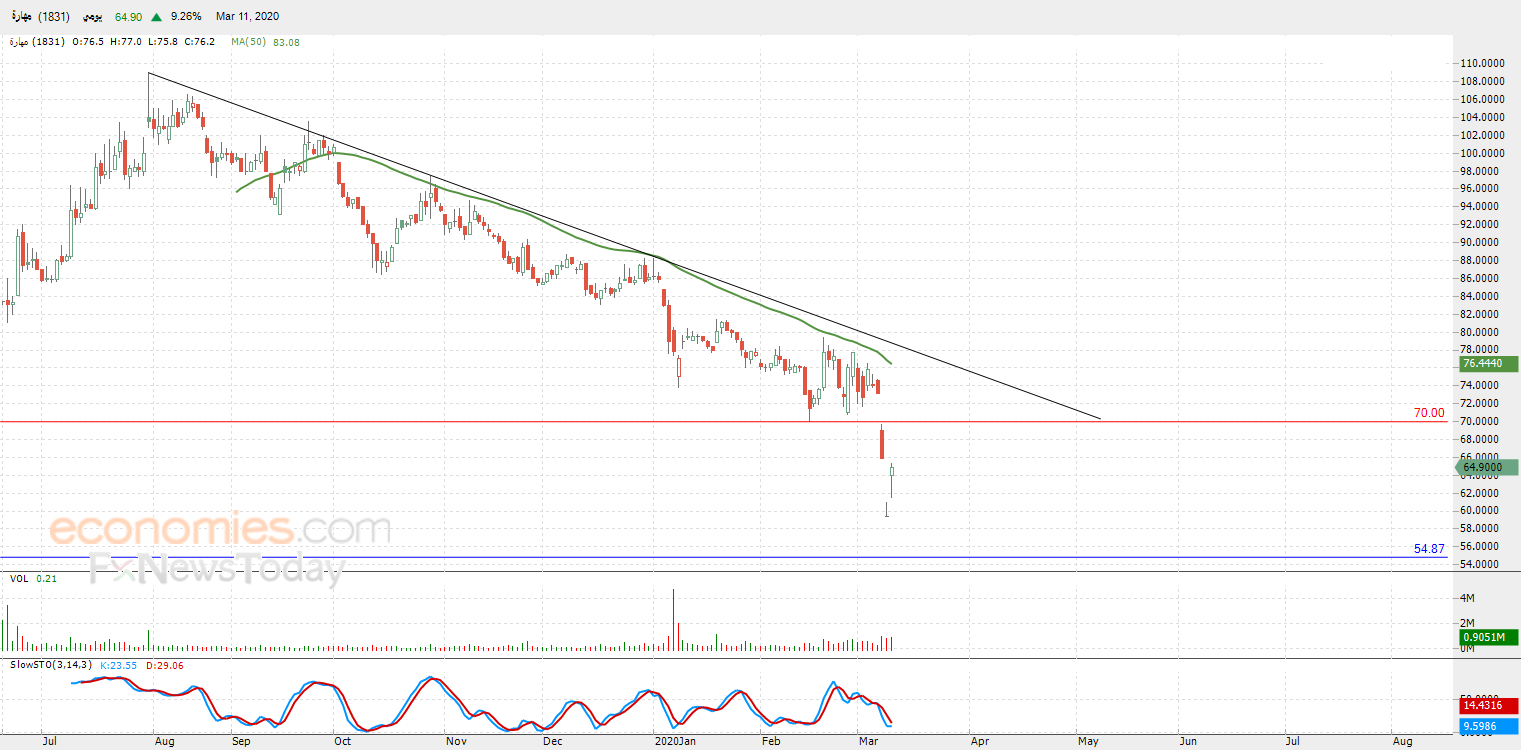Click the 108.0000 price axis label

tap(1484, 81)
